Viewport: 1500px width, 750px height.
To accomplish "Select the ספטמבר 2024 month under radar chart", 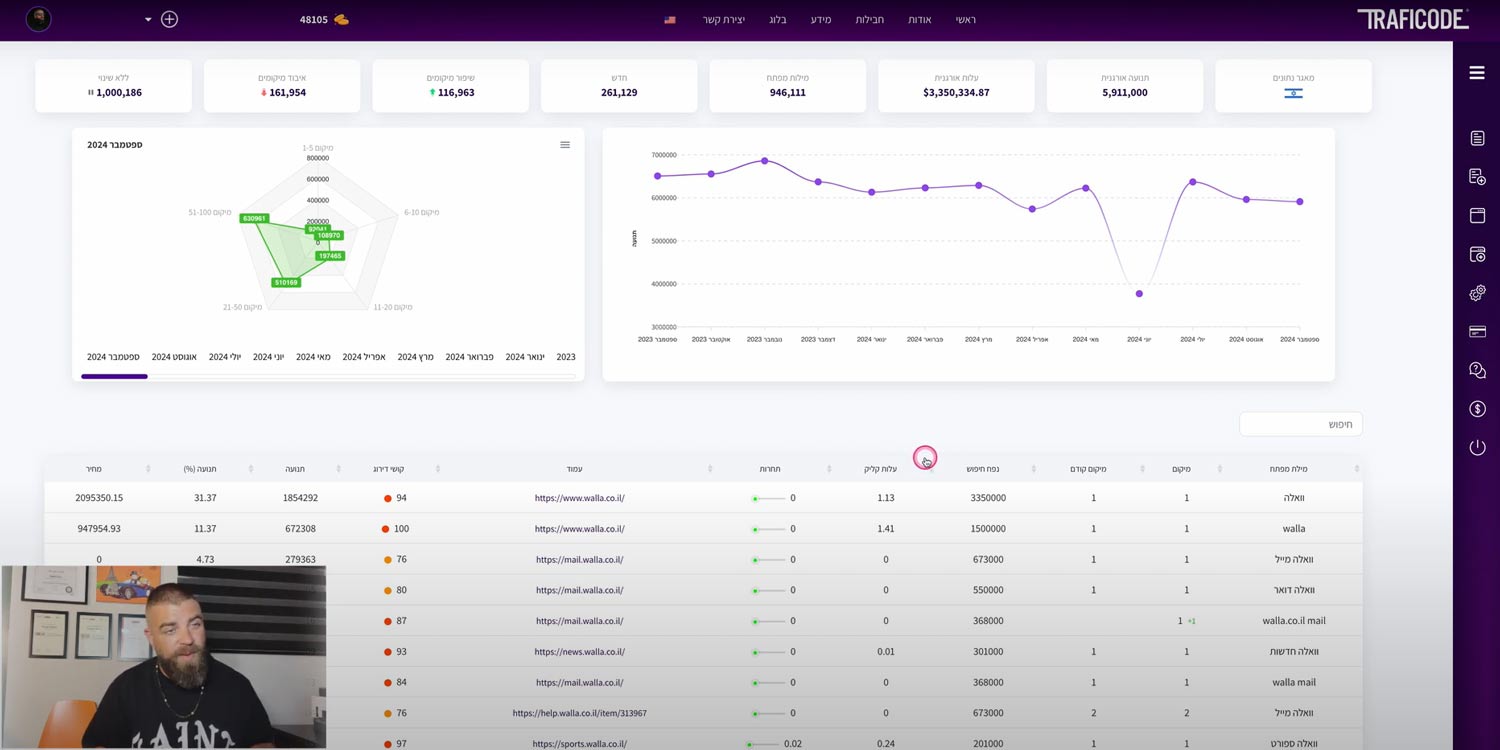I will [x=114, y=357].
